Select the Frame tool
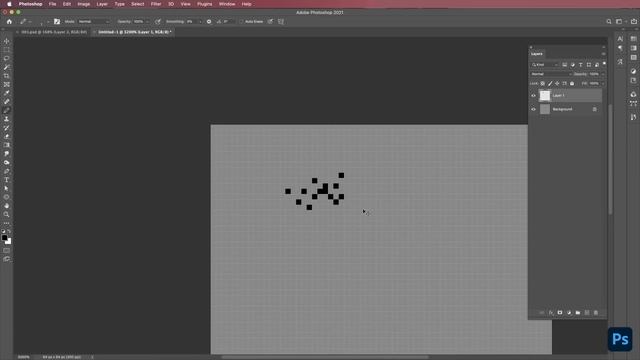The height and width of the screenshot is (360, 640). tap(7, 84)
